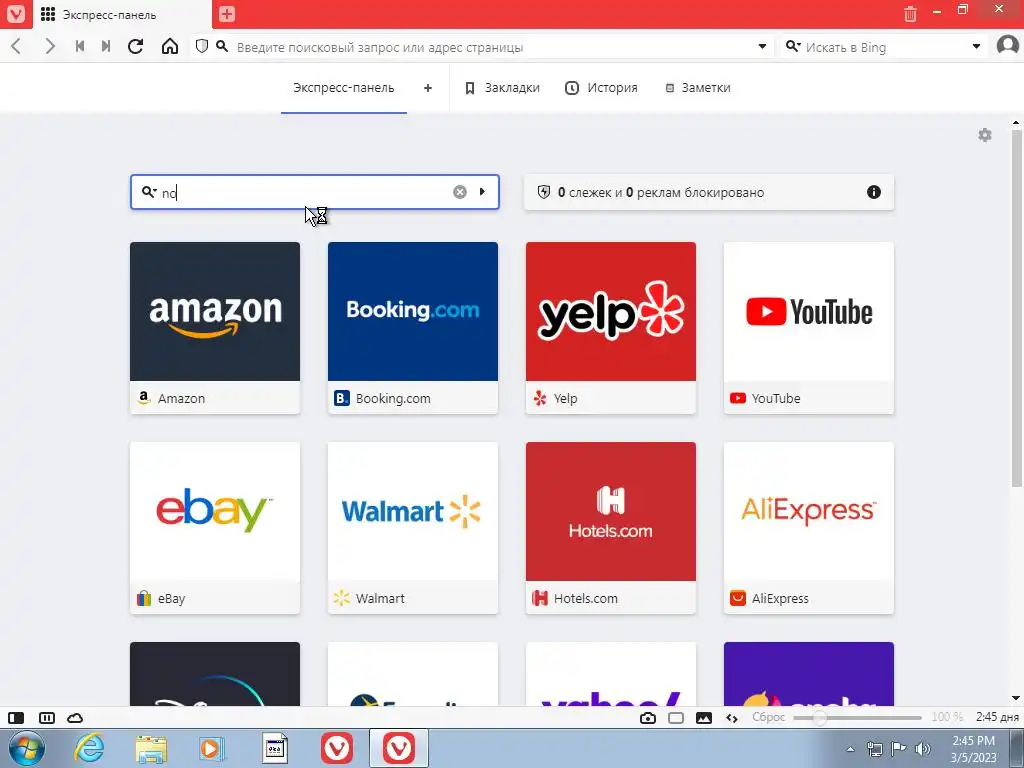Toggle page tiling window icon

pos(676,718)
